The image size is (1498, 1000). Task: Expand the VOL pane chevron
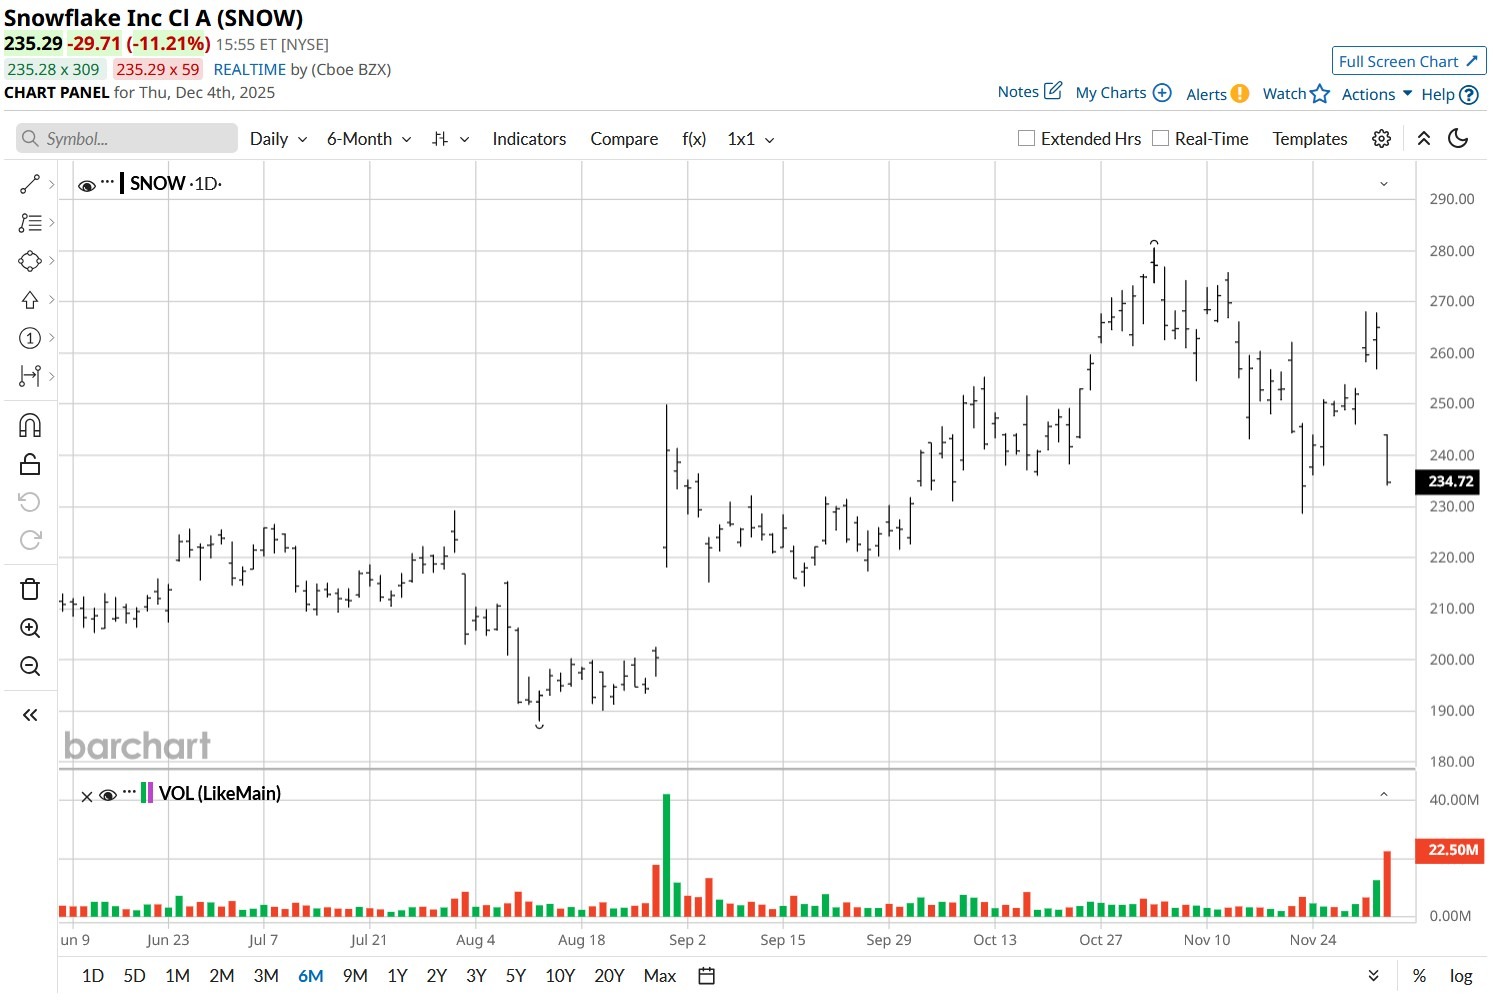pyautogui.click(x=1384, y=794)
